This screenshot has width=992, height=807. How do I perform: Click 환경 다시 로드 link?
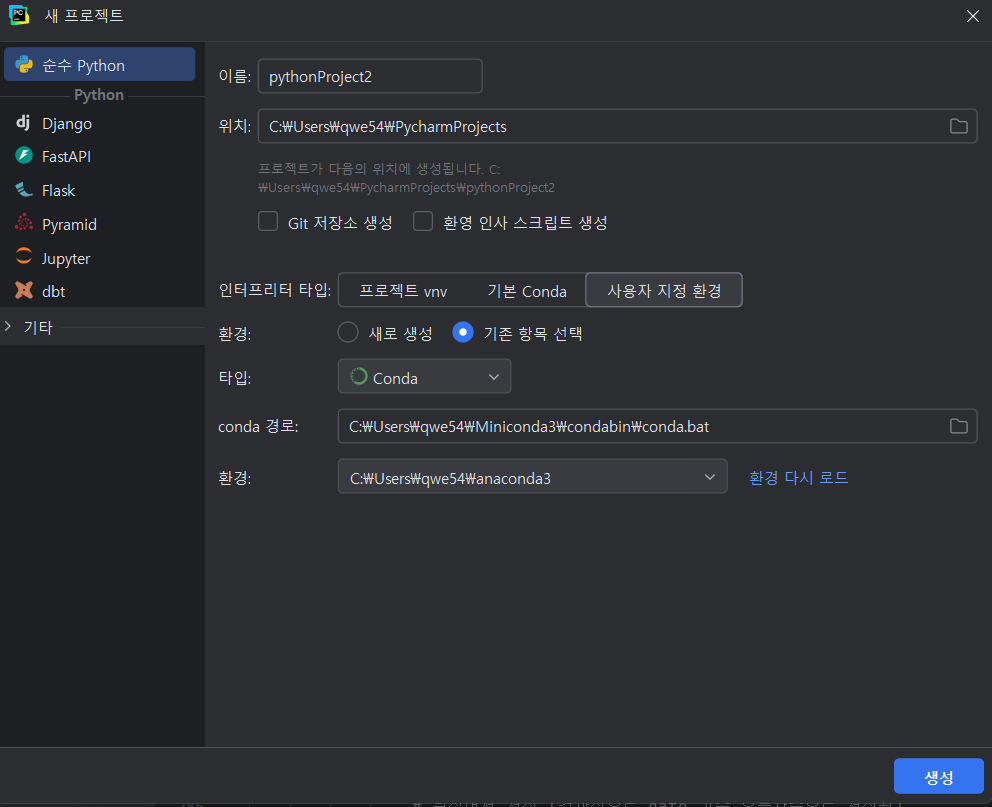pos(798,477)
